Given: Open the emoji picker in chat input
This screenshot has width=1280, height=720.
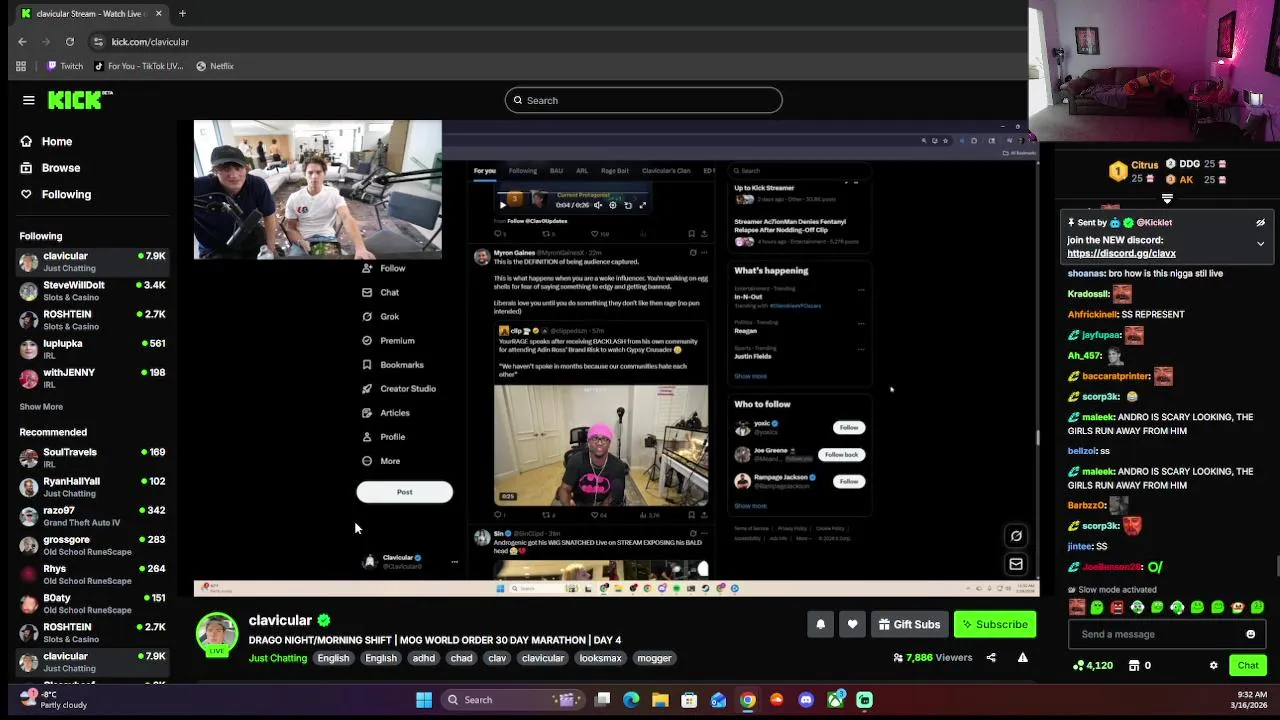Looking at the screenshot, I should (x=1250, y=634).
